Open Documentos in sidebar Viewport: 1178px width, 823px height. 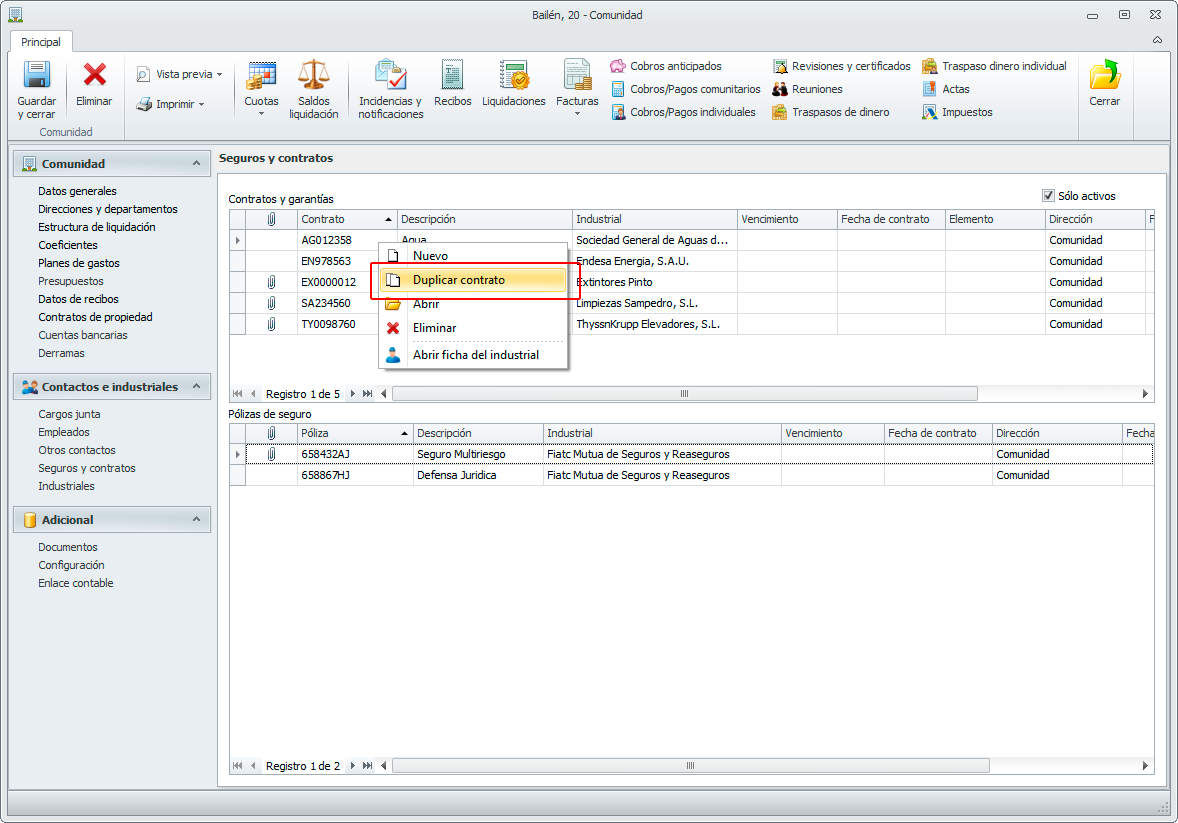[68, 547]
